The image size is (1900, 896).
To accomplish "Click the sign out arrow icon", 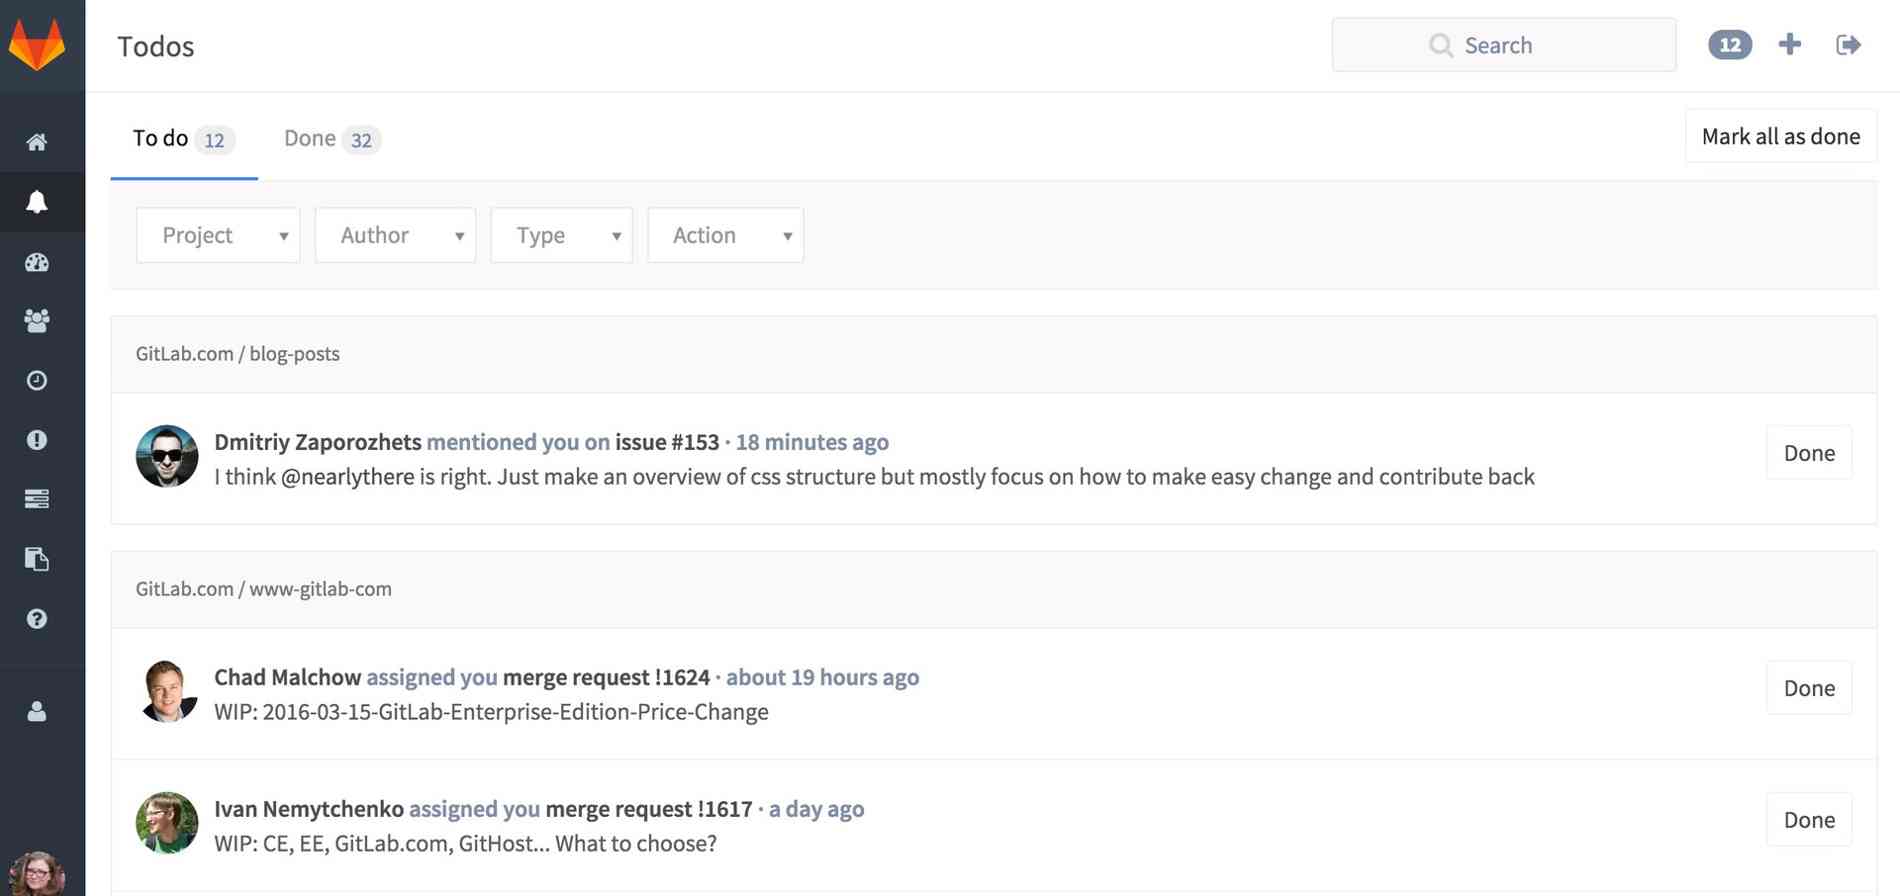I will [x=1847, y=45].
